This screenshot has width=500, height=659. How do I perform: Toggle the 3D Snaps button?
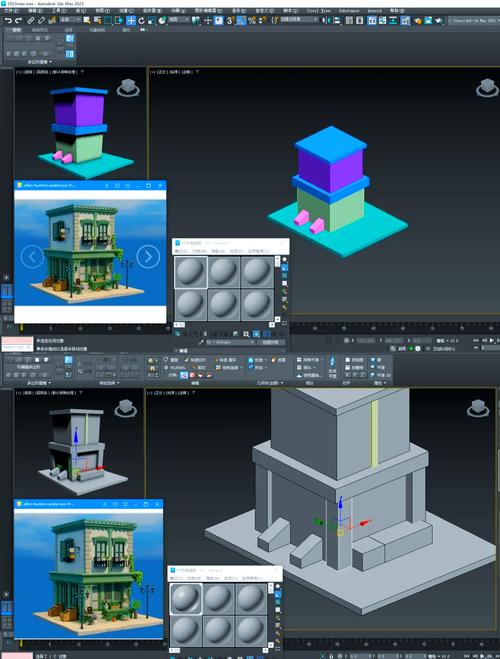click(x=230, y=20)
